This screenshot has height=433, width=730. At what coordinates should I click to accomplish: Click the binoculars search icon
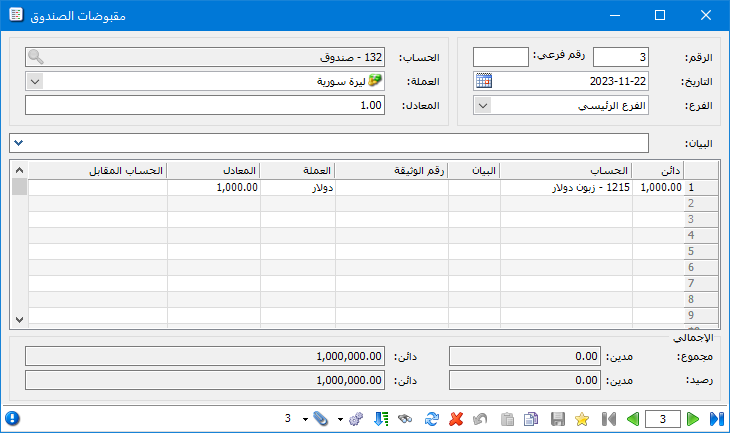(x=405, y=419)
